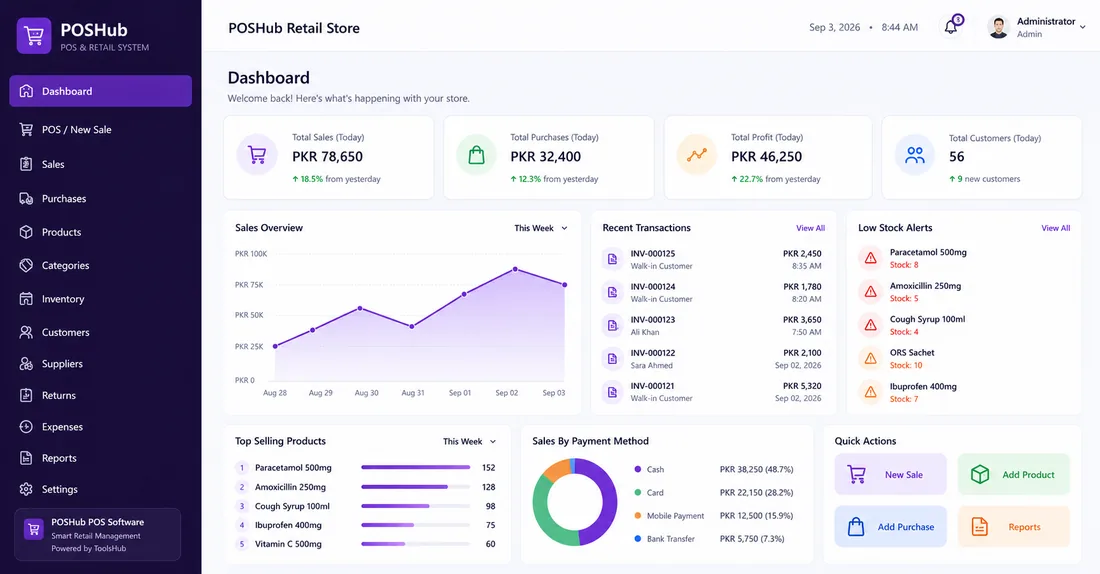Click the Aug 28 chart data point

(275, 346)
